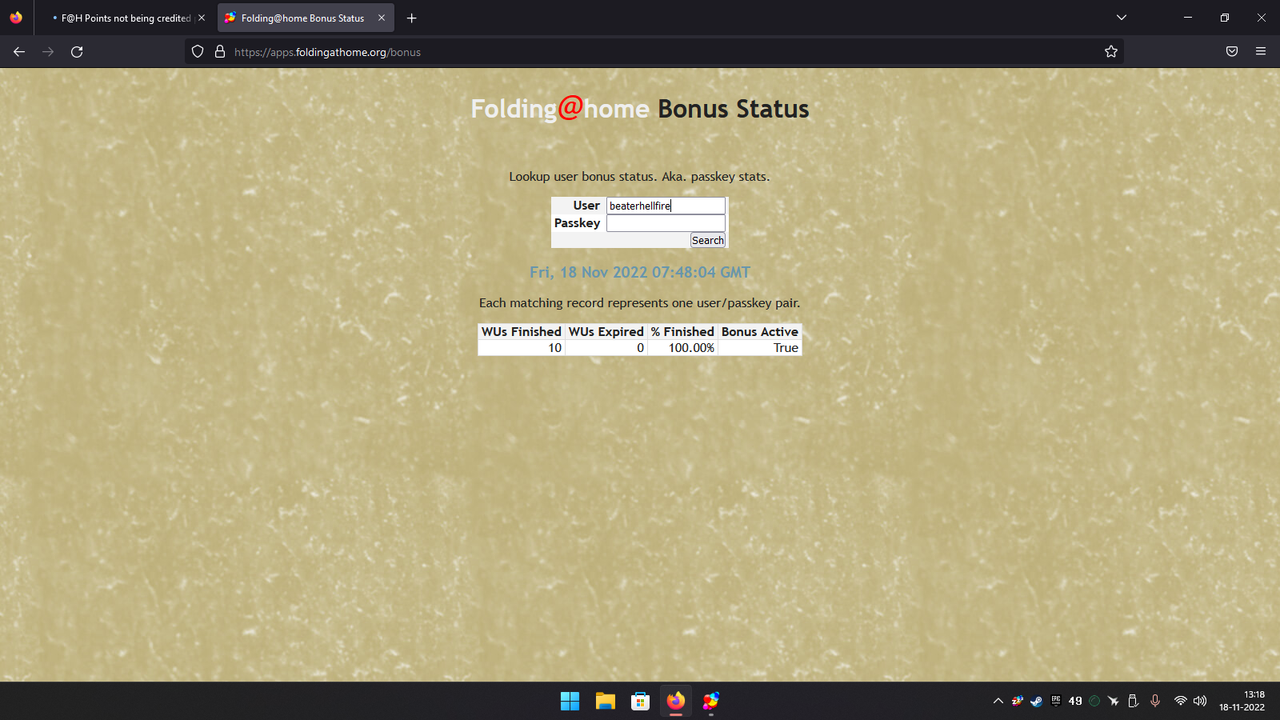This screenshot has height=720, width=1280.
Task: Click the address bar URL
Action: 327,52
